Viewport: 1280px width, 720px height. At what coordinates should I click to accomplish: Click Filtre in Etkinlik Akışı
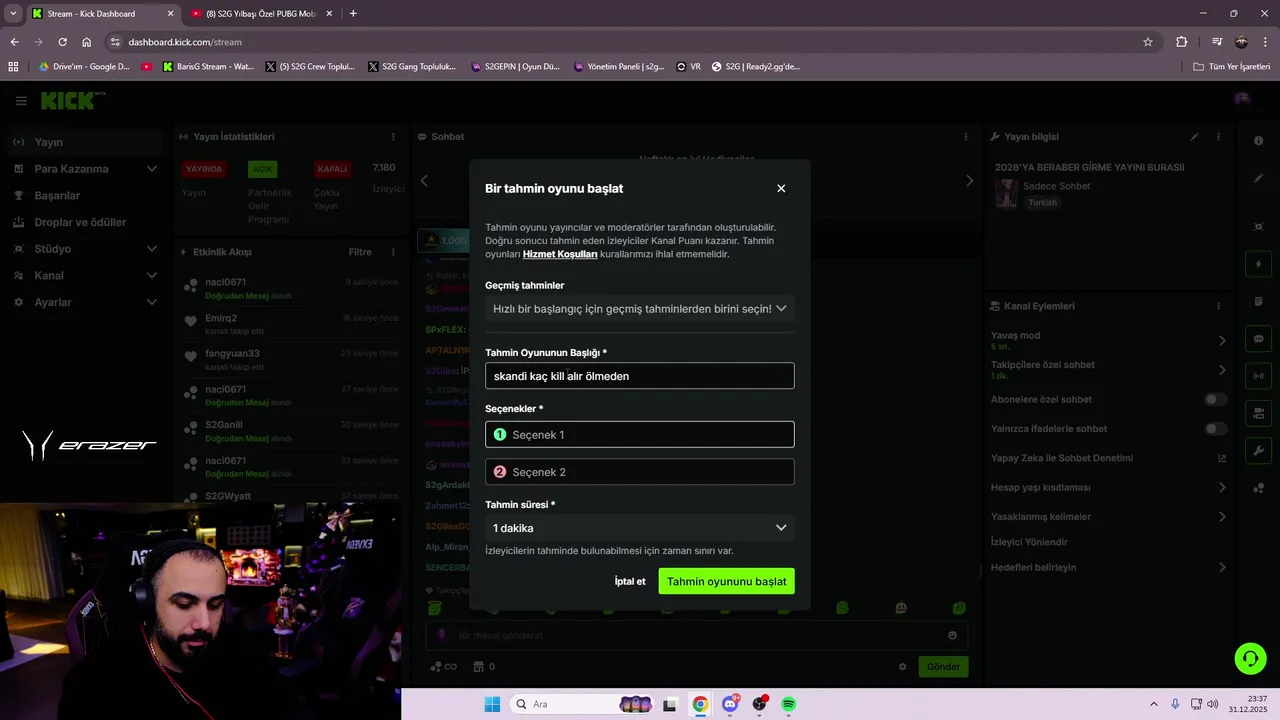(360, 252)
